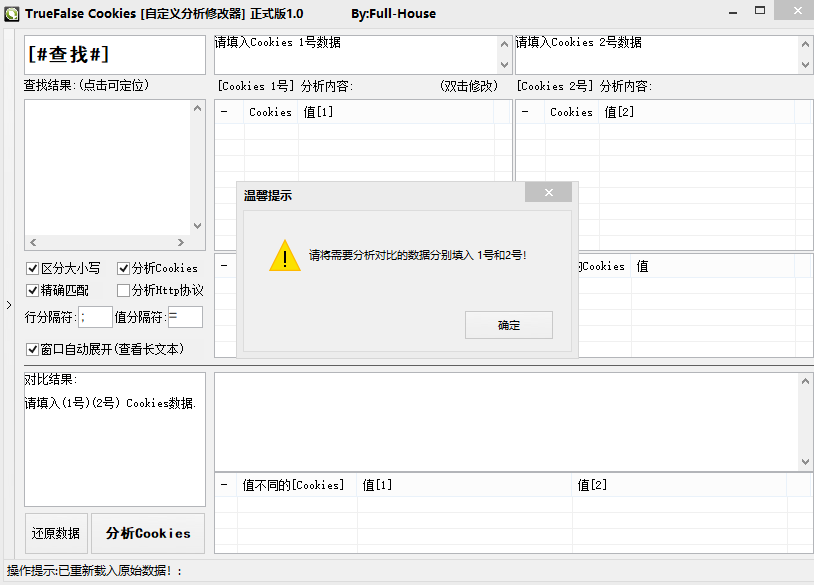This screenshot has height=585, width=814.
Task: Toggle the 区分大小写 checkbox
Action: [32, 268]
